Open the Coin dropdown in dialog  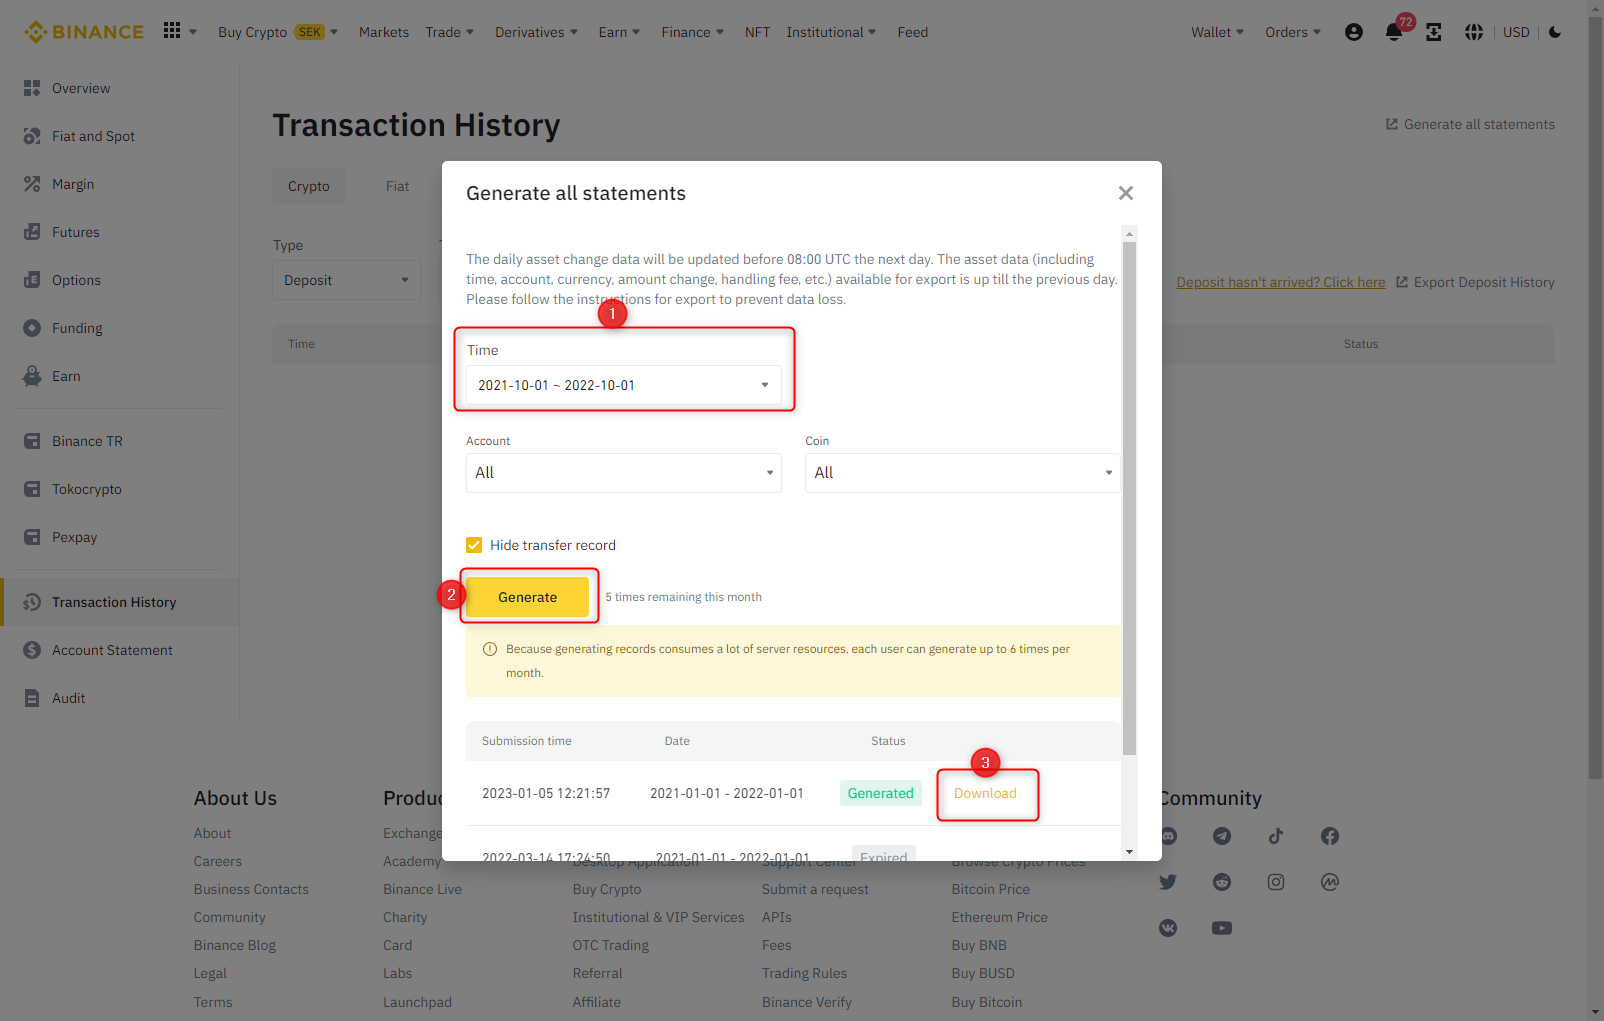point(962,473)
